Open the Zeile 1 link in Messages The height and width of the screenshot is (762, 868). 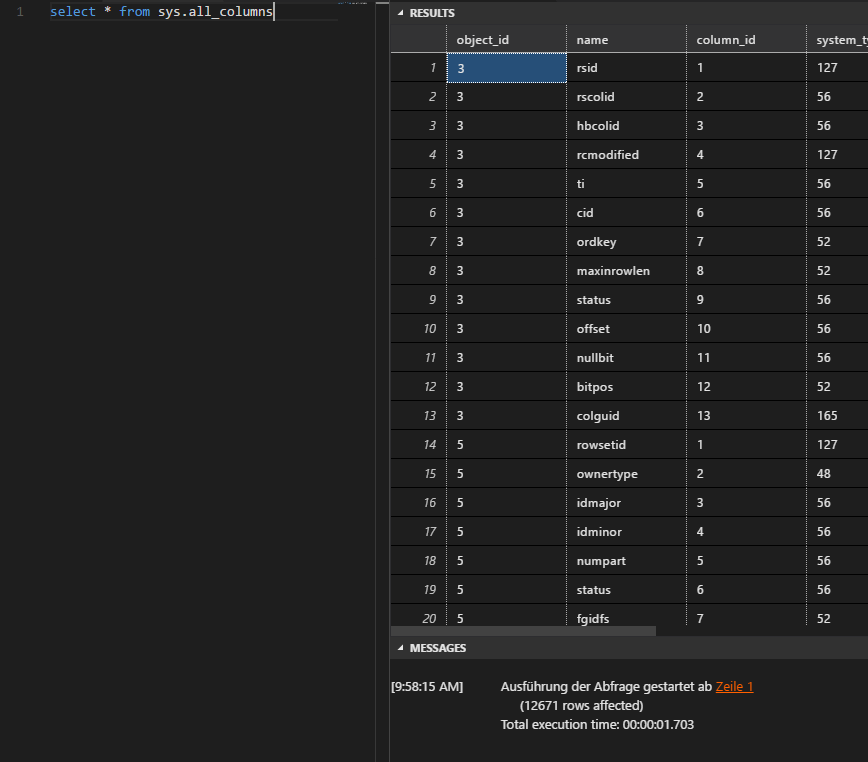(x=733, y=686)
